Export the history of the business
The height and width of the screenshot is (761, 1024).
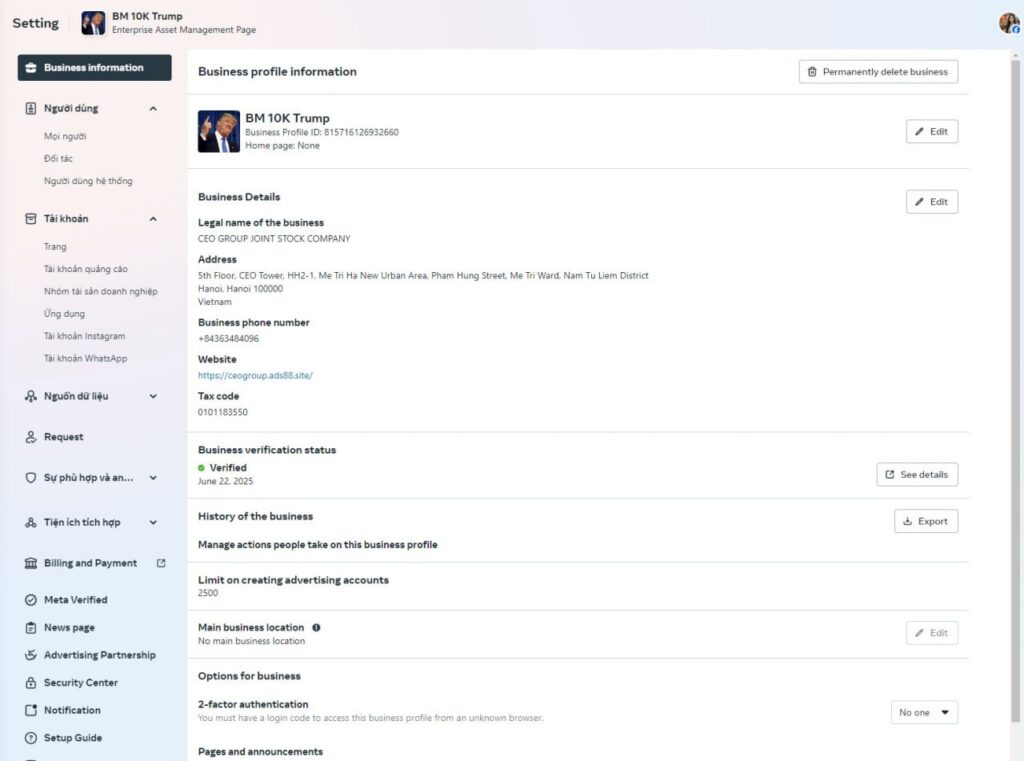point(926,521)
